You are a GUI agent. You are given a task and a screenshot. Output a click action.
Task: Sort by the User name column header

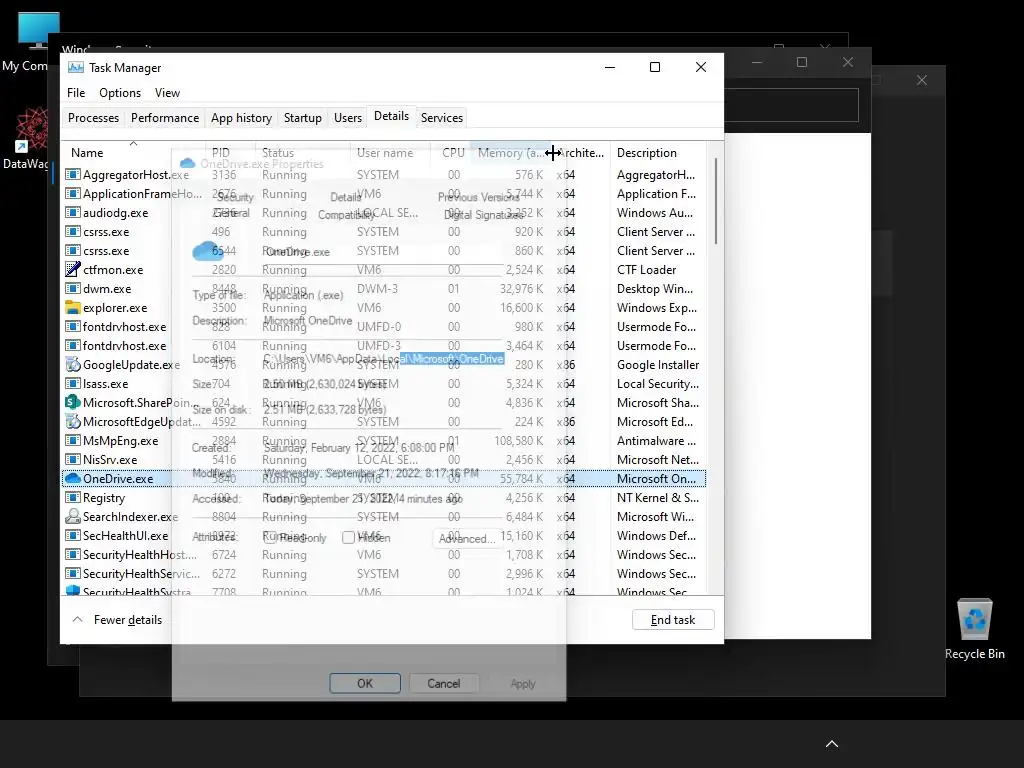390,152
